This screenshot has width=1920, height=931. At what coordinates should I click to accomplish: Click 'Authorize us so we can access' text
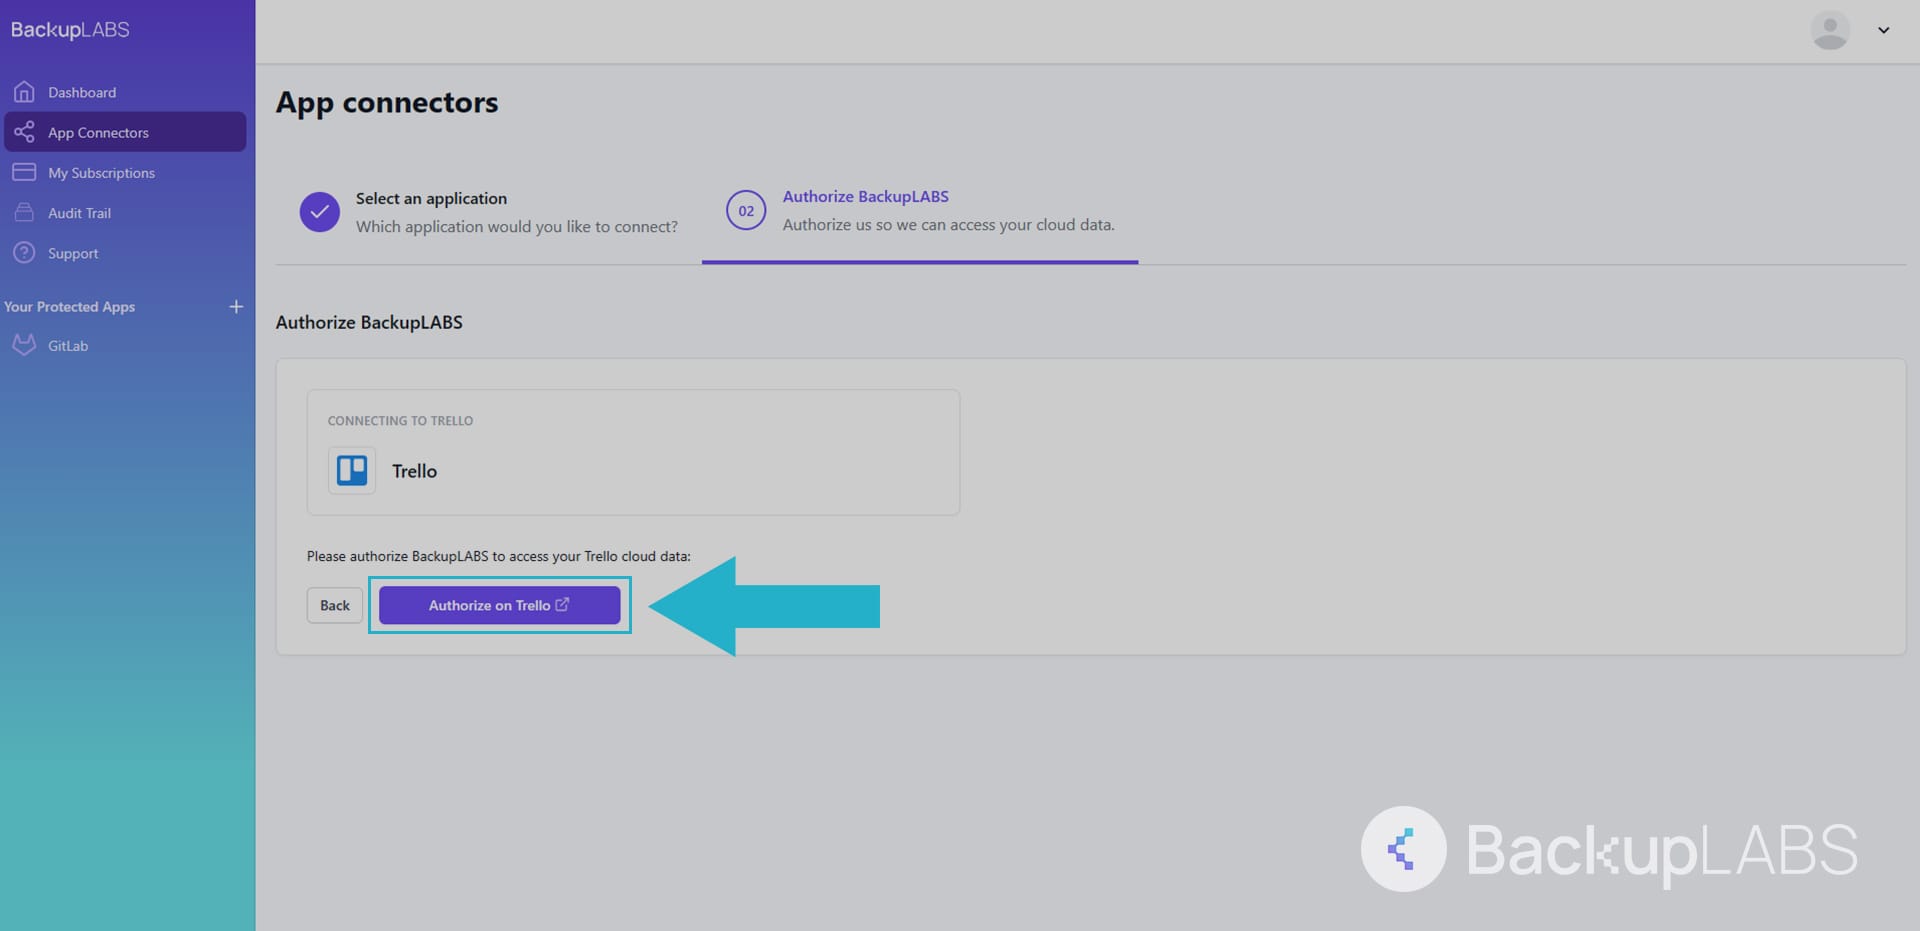(x=948, y=225)
